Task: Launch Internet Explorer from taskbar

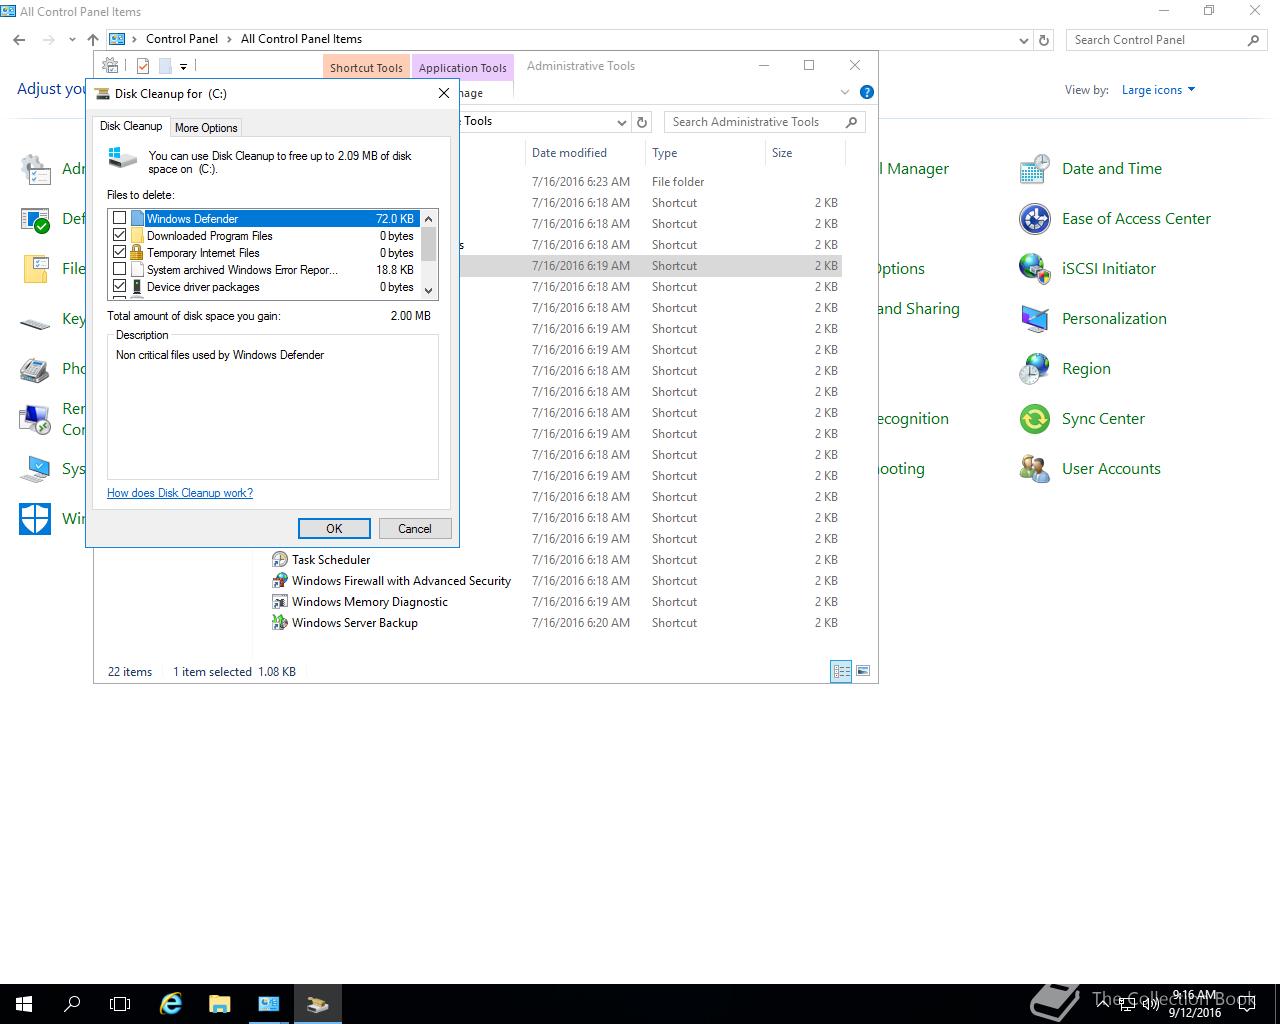Action: click(x=171, y=1004)
